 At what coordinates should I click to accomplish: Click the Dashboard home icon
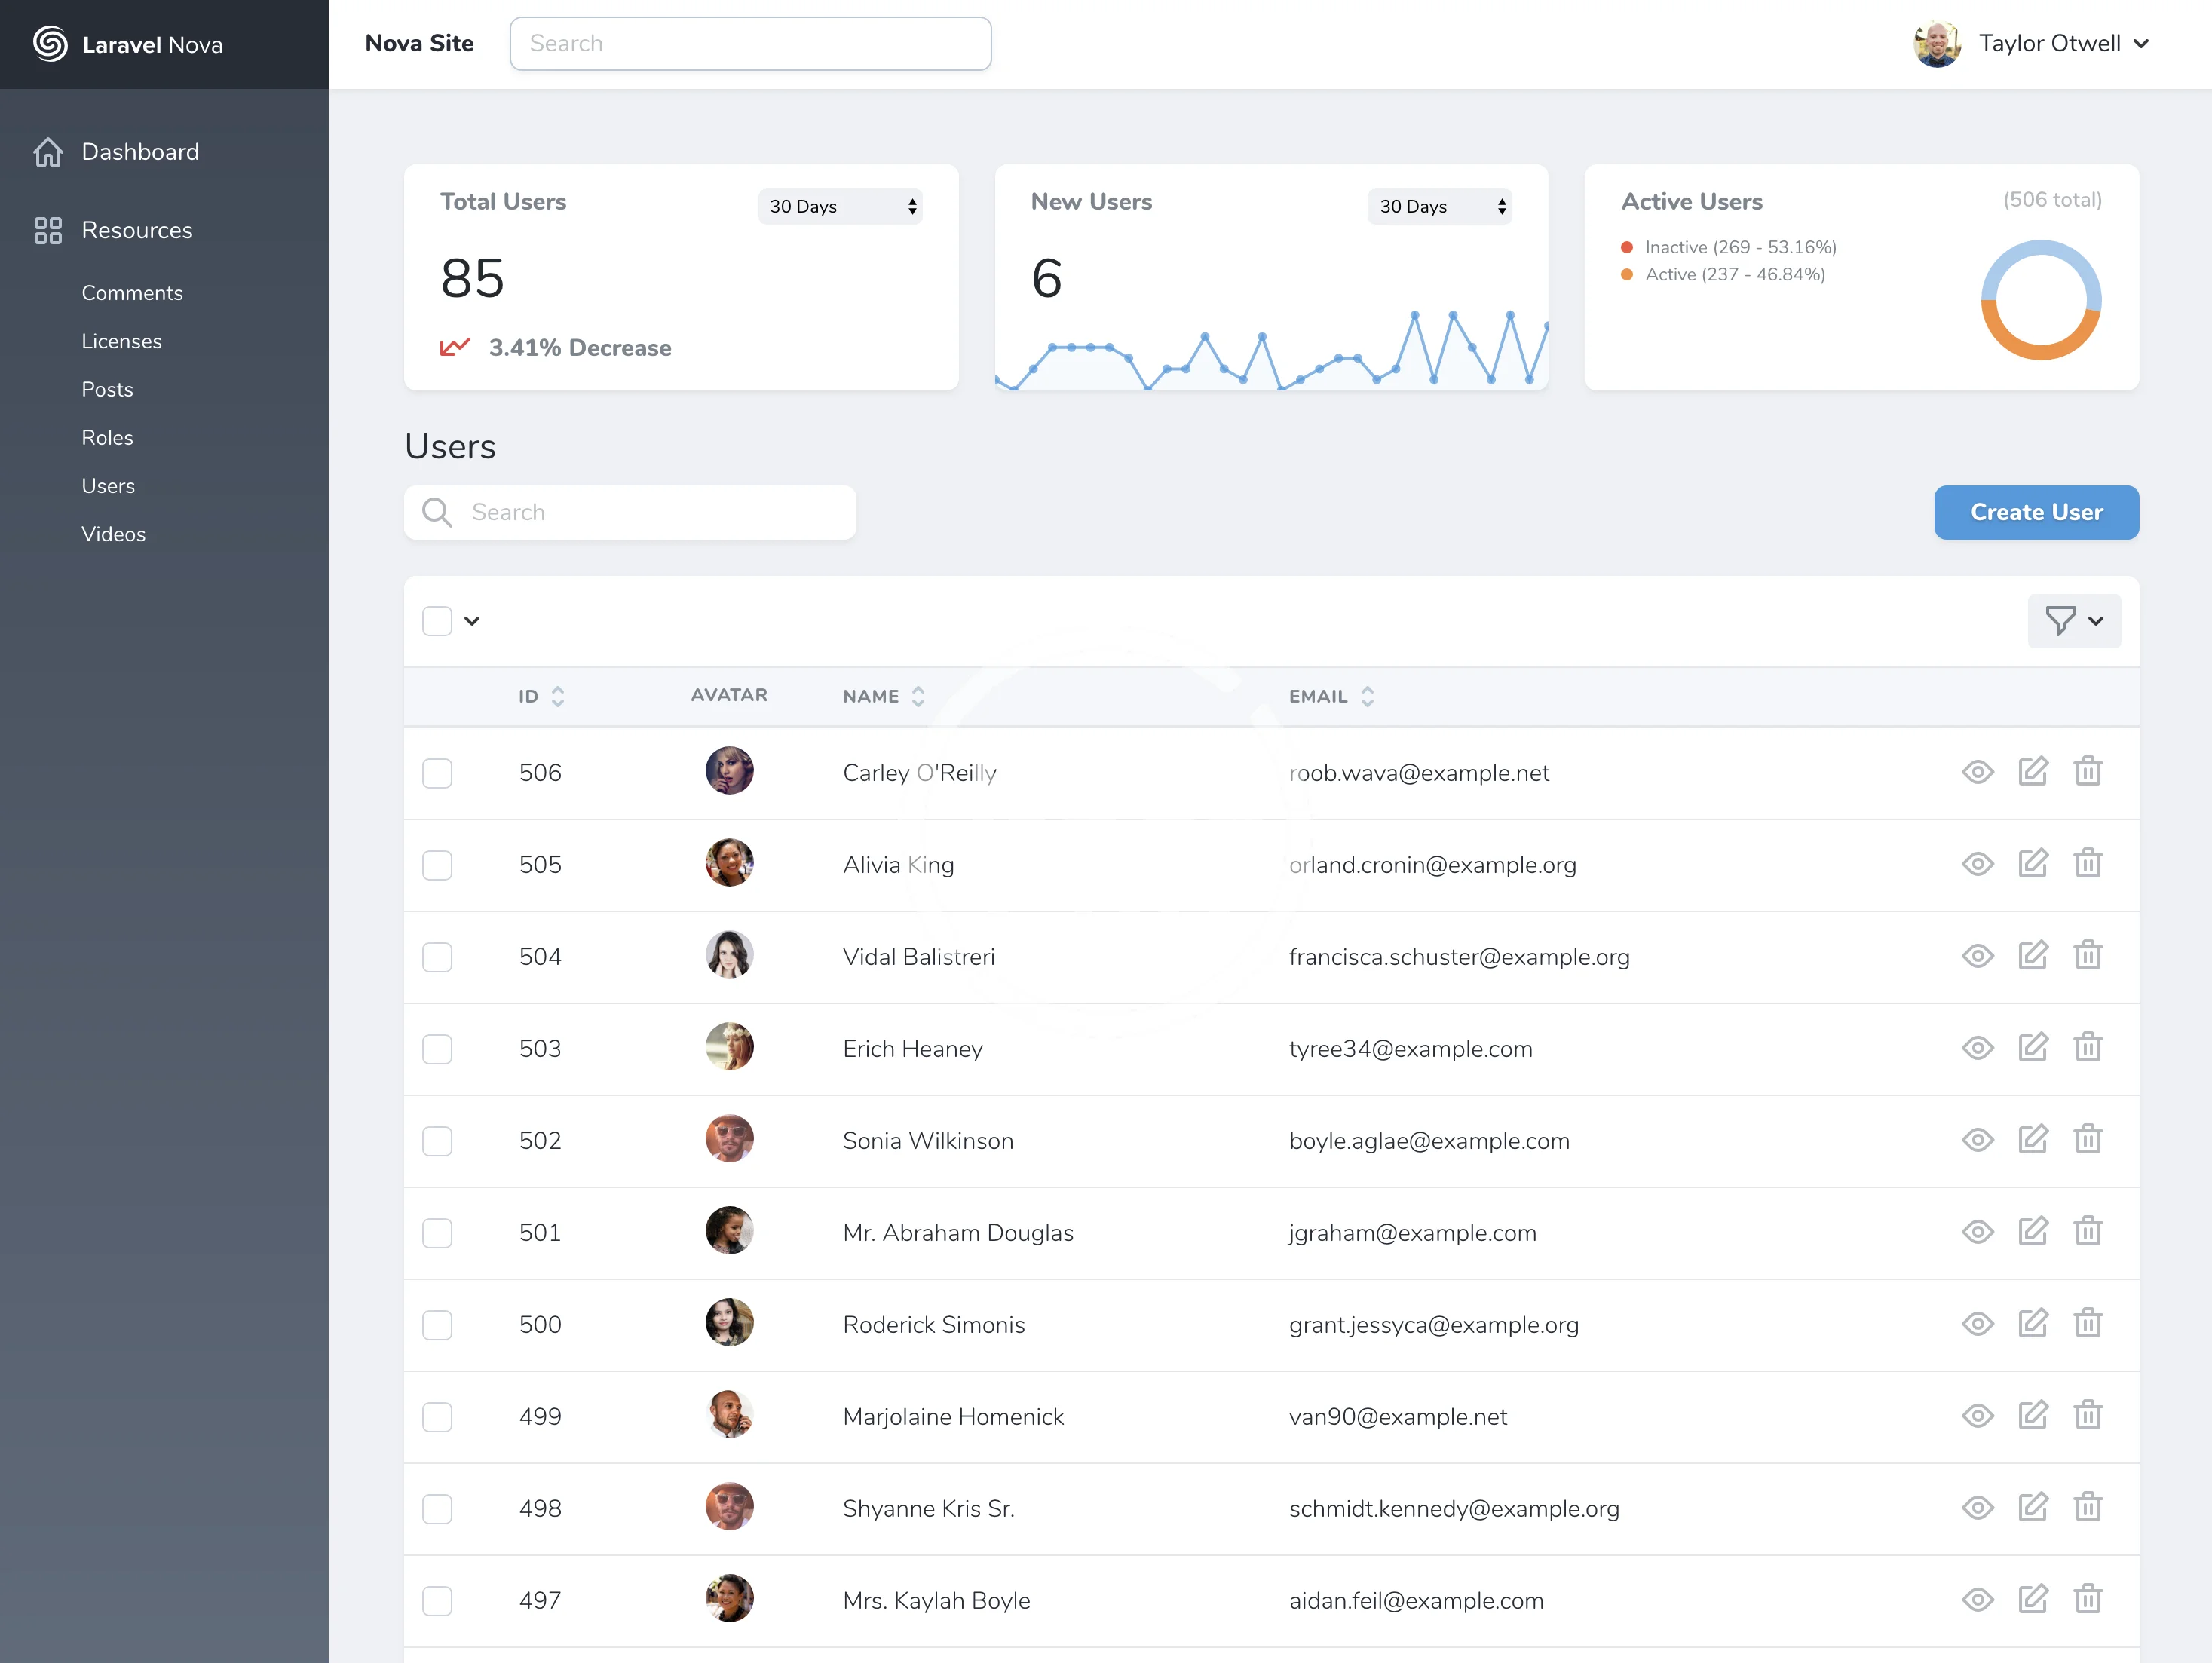pyautogui.click(x=48, y=152)
